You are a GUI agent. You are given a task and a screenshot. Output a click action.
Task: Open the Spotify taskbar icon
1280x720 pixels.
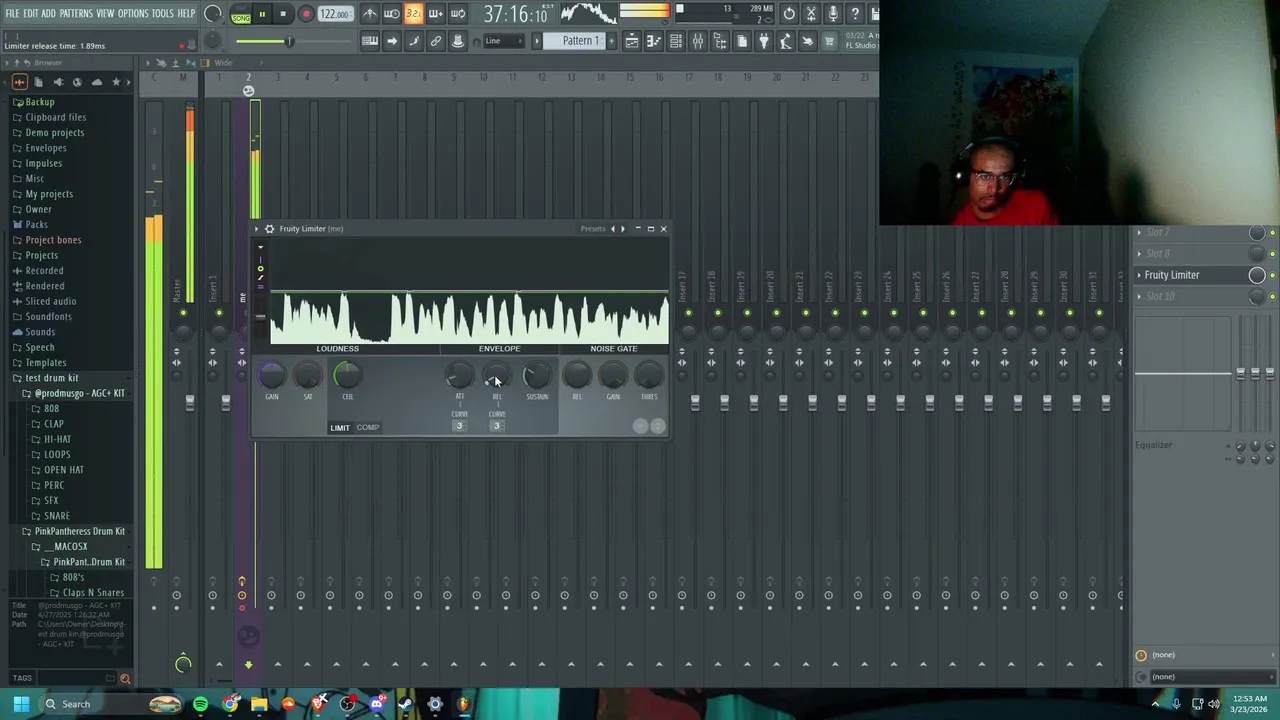201,704
